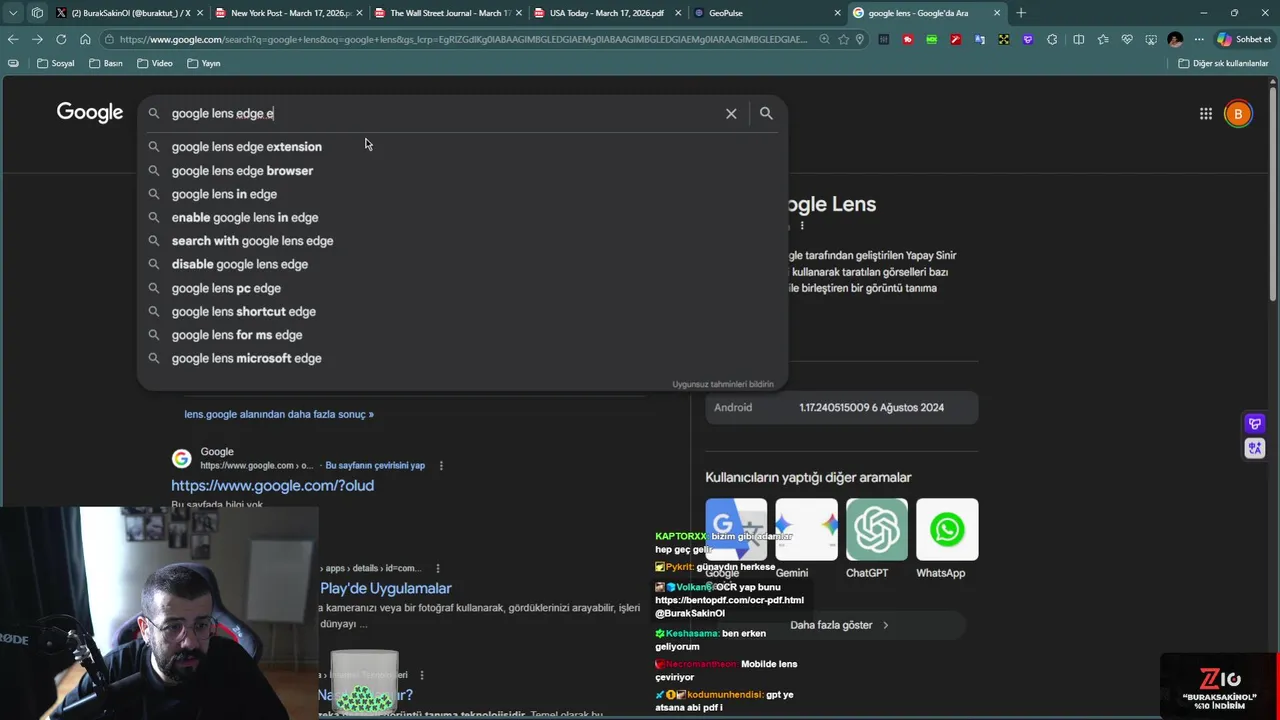
Task: Select suggestion 'google lens for ms edge'
Action: (462, 335)
